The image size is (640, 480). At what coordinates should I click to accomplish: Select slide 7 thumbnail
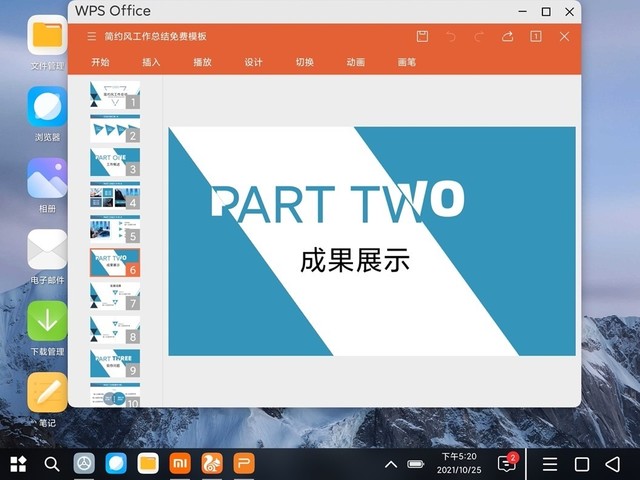coord(114,296)
